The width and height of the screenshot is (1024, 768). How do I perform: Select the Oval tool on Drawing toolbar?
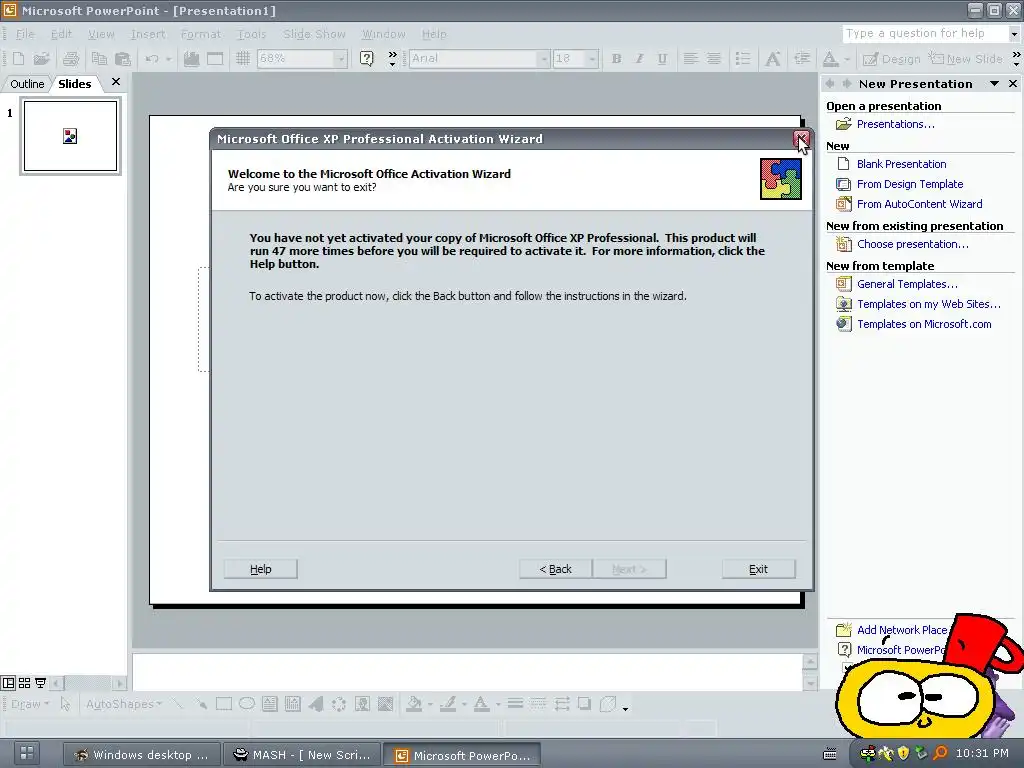tap(247, 704)
